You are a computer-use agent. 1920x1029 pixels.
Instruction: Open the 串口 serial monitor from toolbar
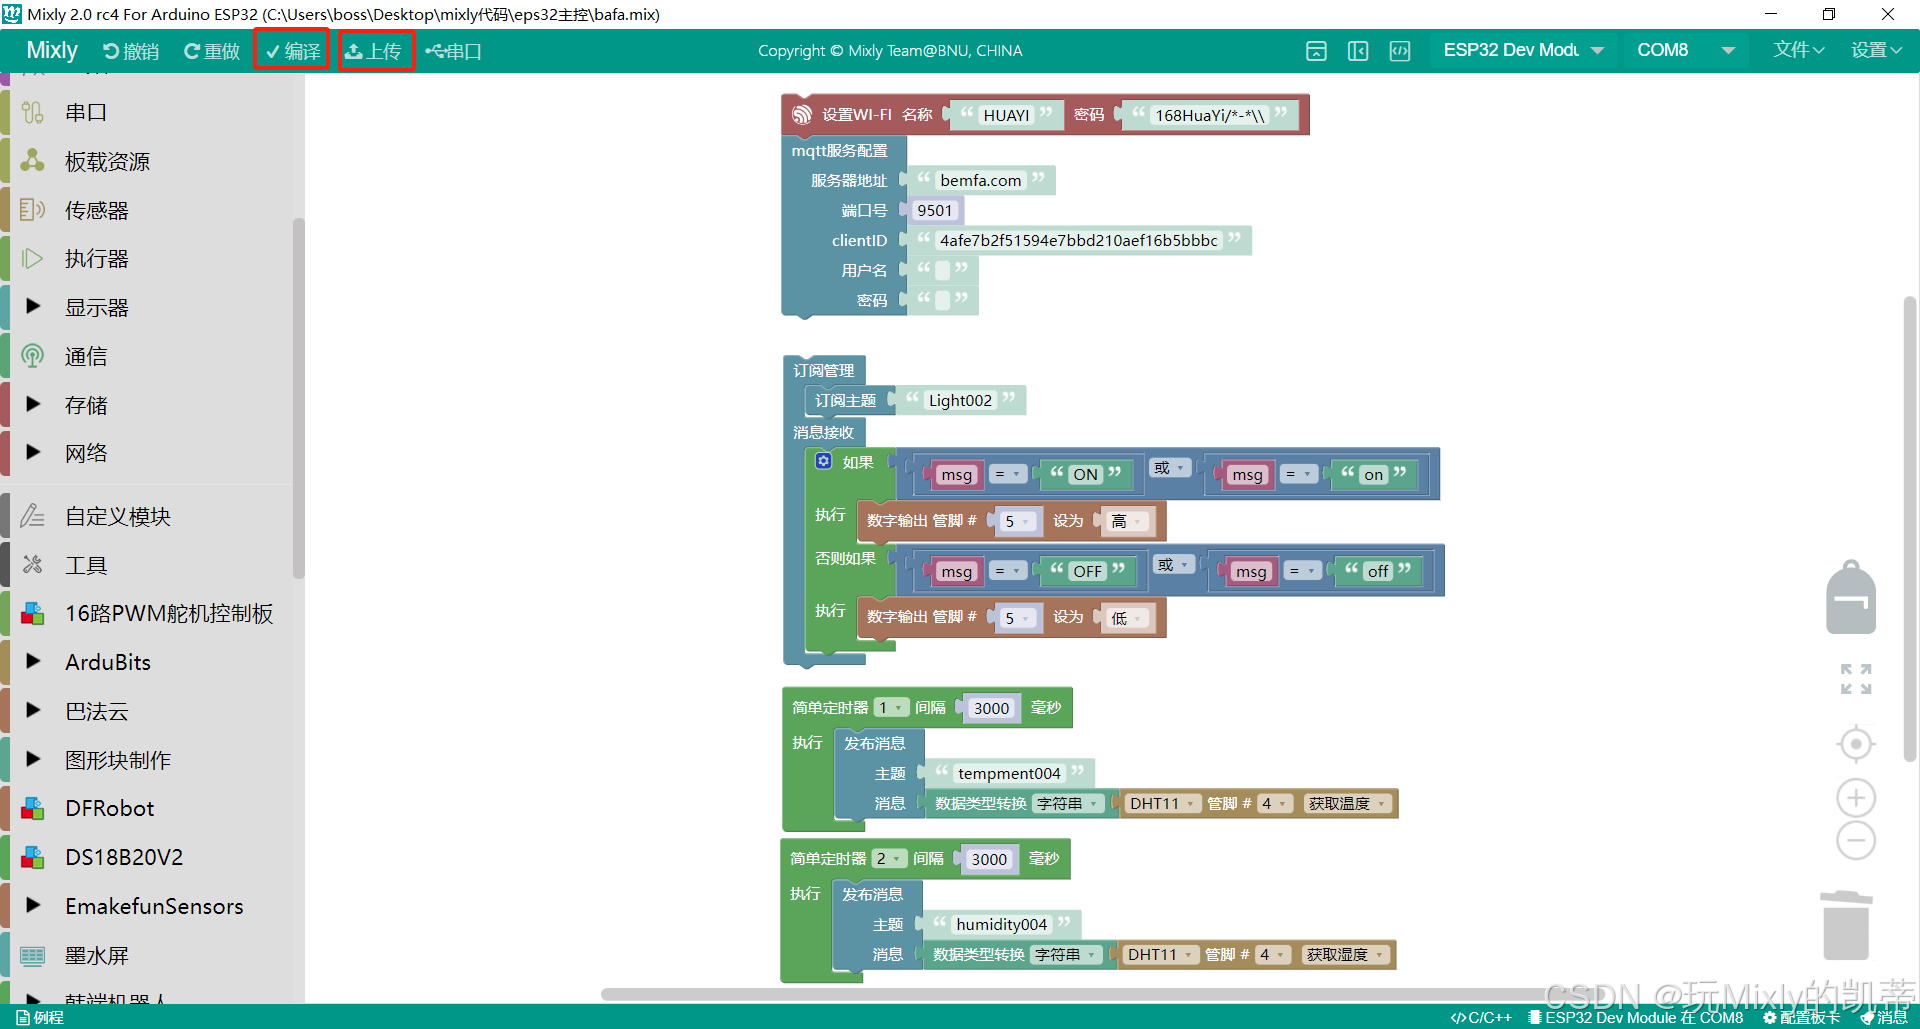(x=454, y=50)
